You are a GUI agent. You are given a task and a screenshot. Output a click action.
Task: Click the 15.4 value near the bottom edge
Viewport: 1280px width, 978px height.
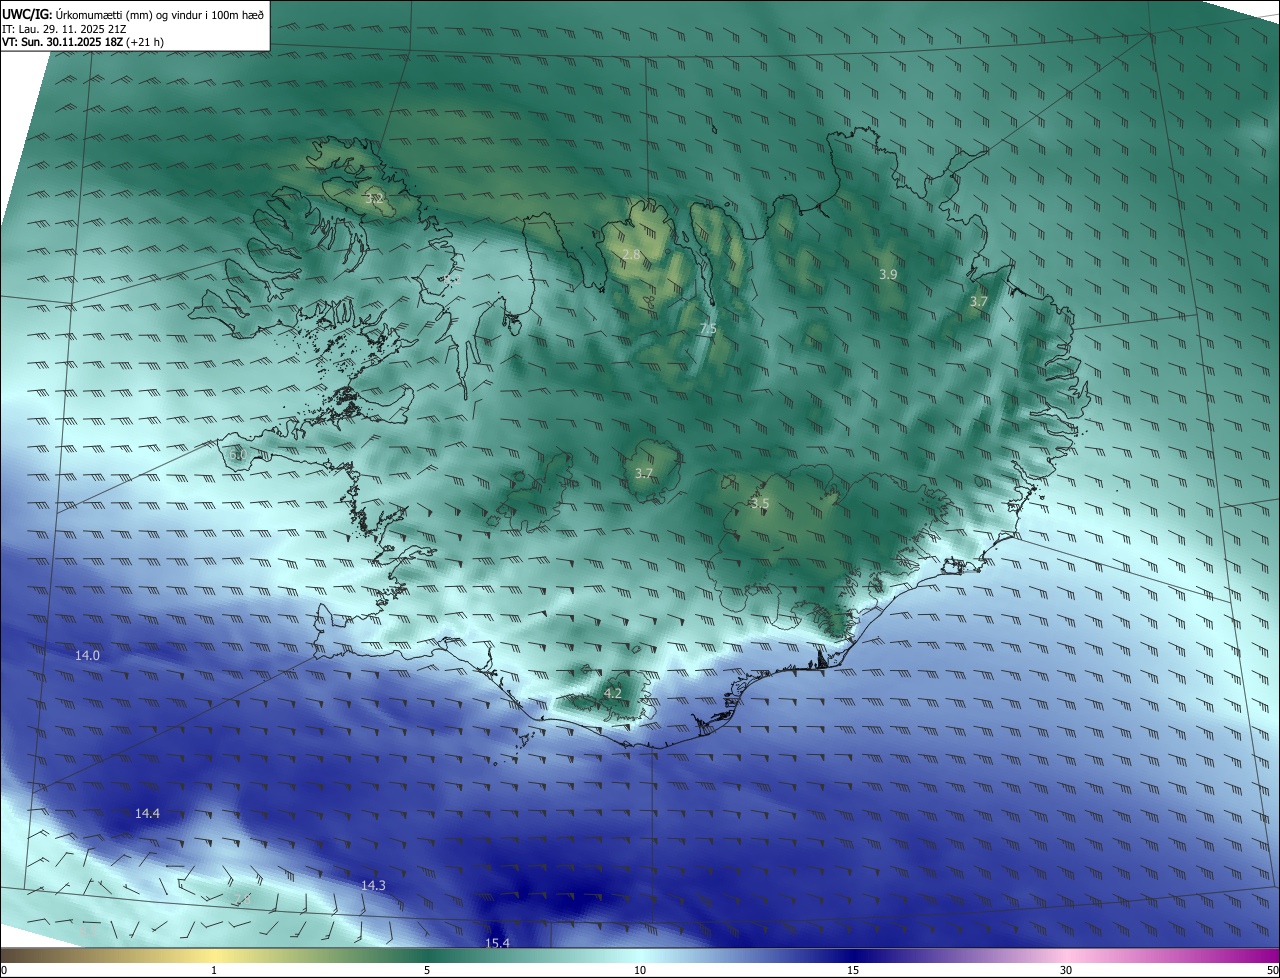[x=497, y=943]
